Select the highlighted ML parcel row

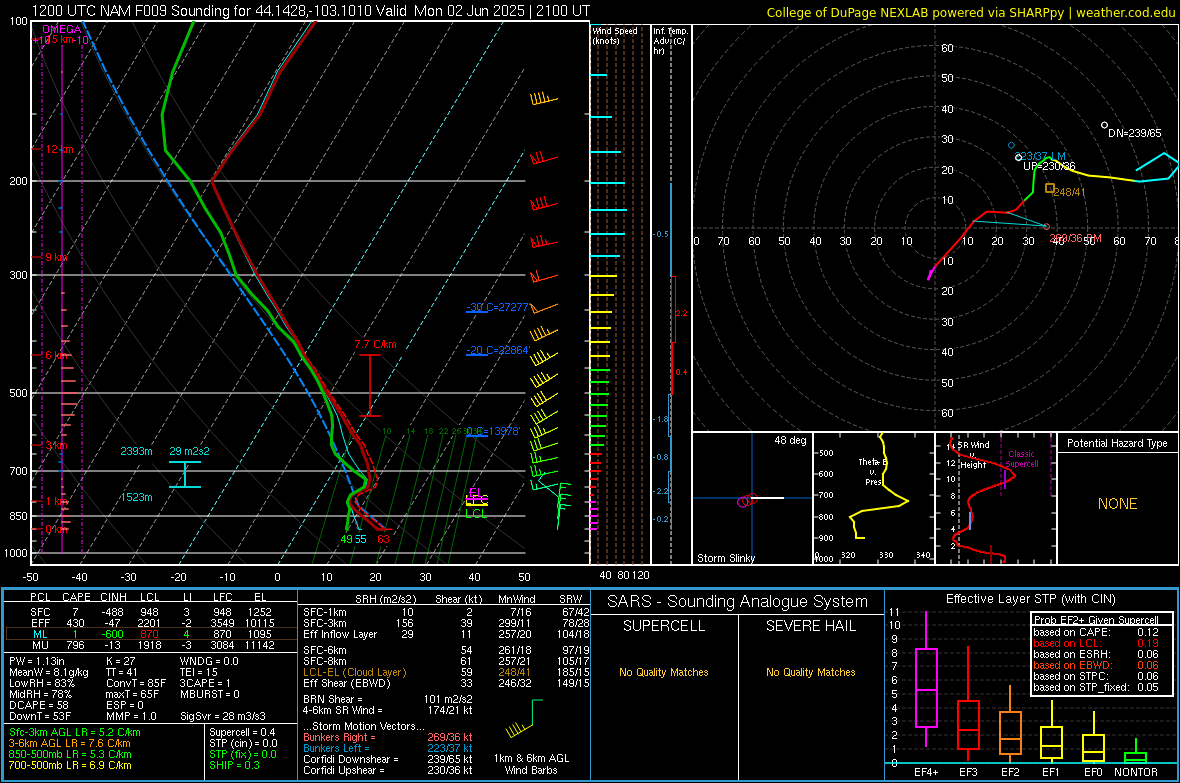click(151, 634)
